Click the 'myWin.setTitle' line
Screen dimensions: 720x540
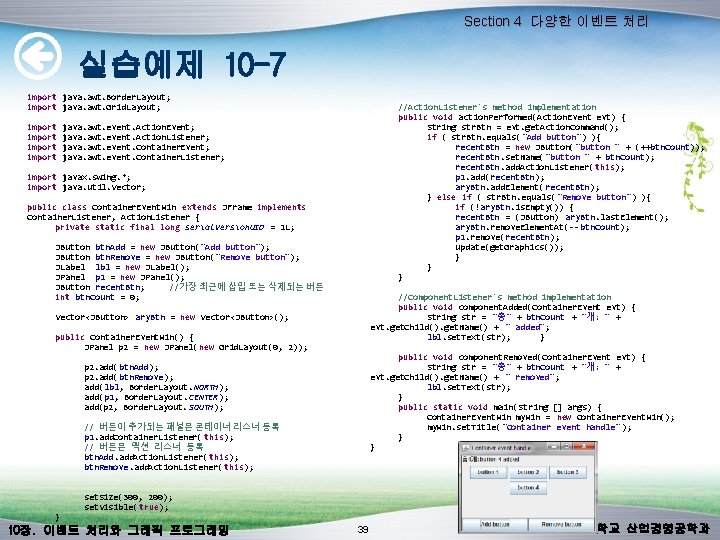529,427
